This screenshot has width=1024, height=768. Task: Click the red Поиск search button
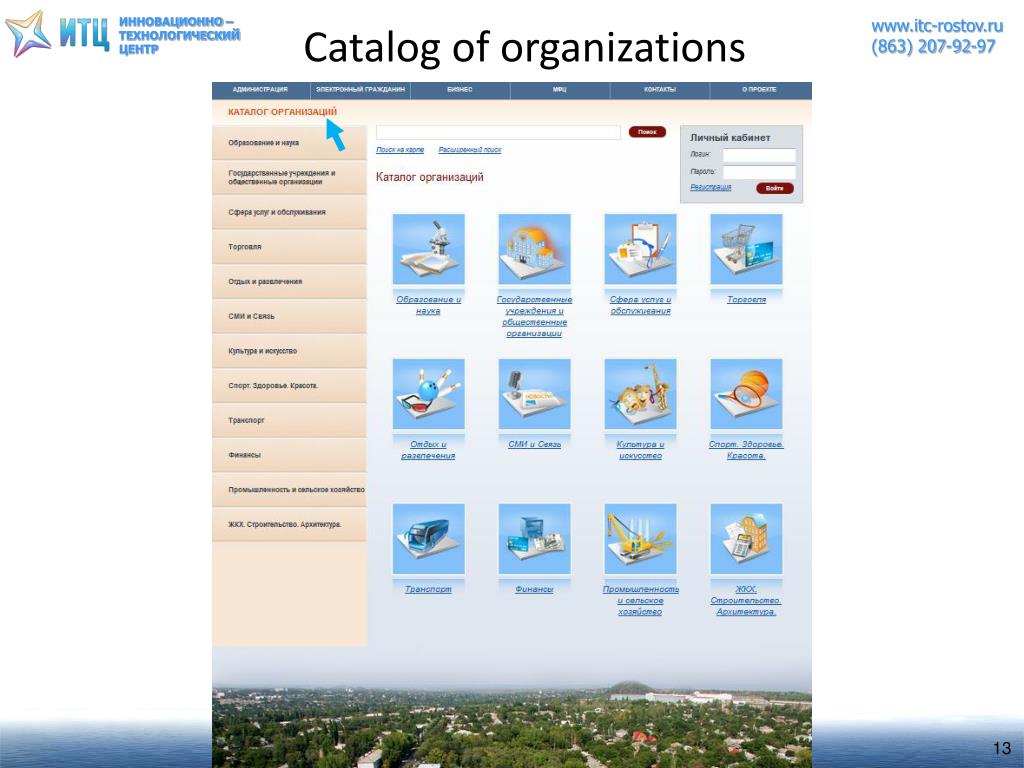647,132
